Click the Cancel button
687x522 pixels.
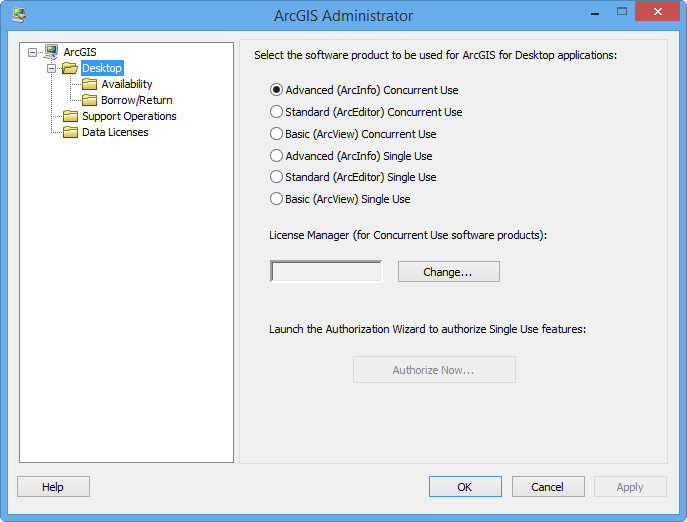click(548, 486)
